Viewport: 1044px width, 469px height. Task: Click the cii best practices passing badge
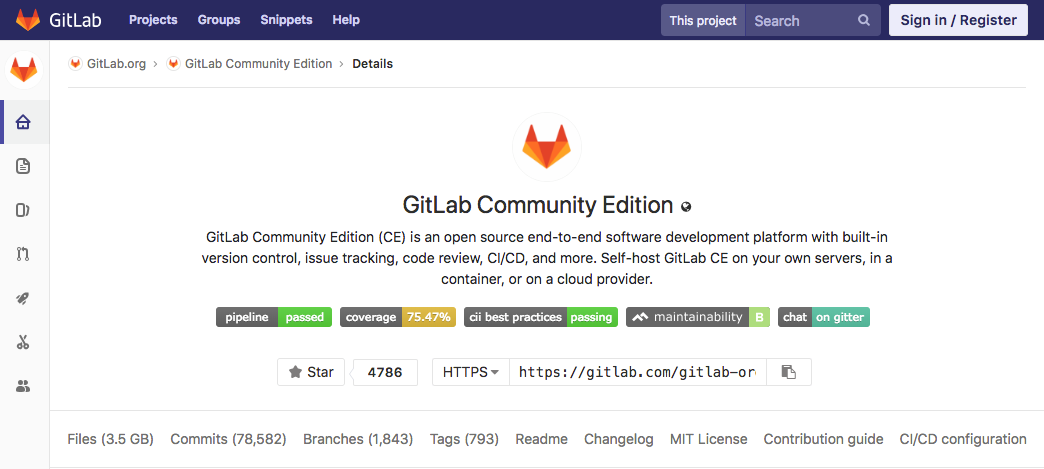[x=541, y=317]
